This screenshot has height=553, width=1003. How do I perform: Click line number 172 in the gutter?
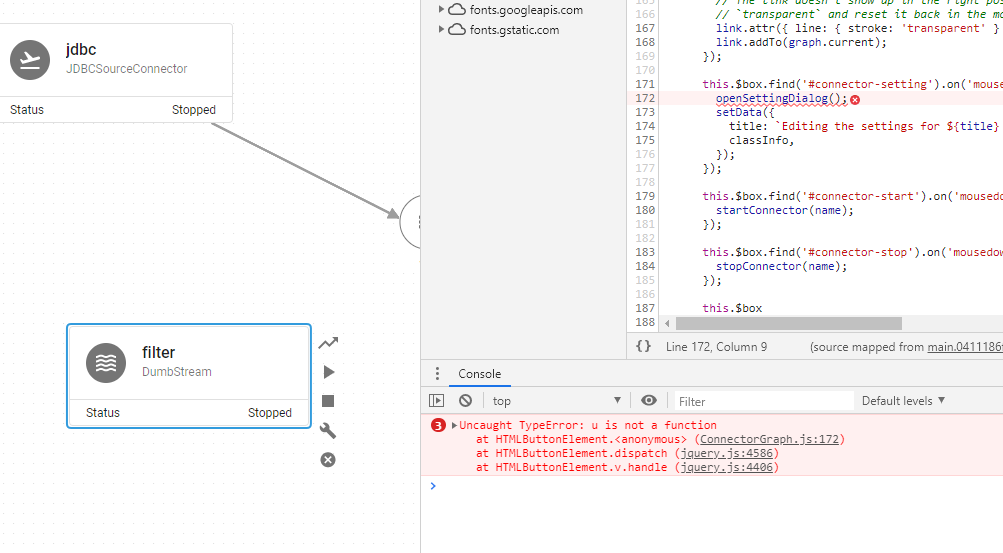coord(645,98)
